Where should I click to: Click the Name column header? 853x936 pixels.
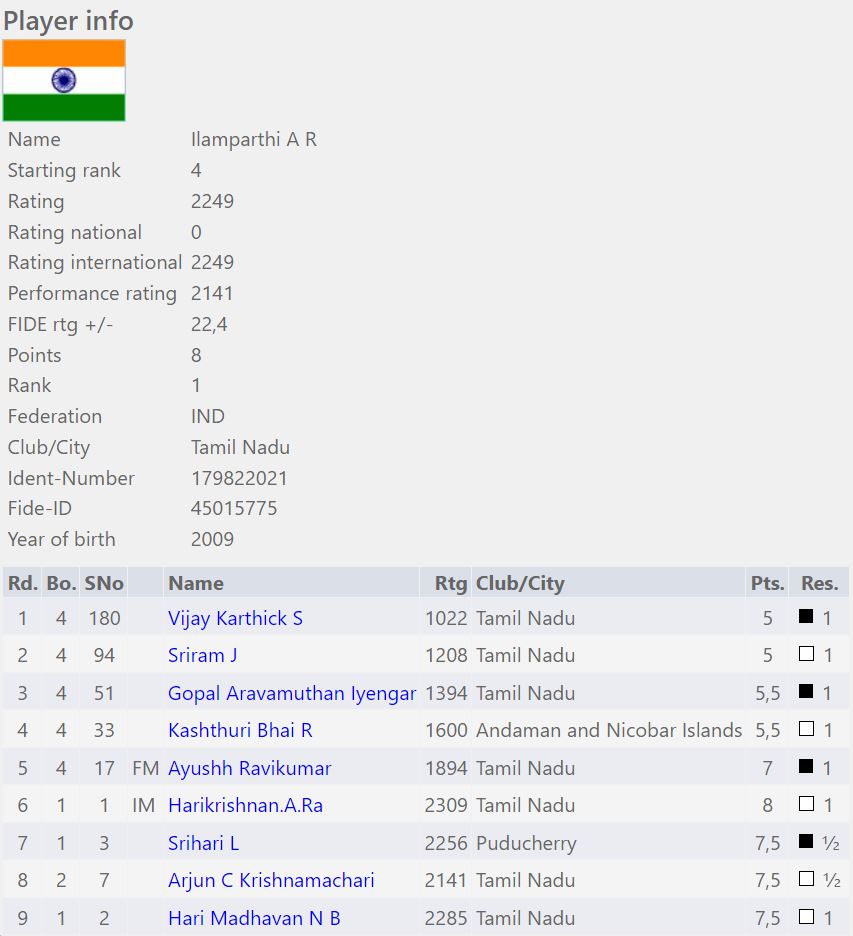click(x=196, y=583)
